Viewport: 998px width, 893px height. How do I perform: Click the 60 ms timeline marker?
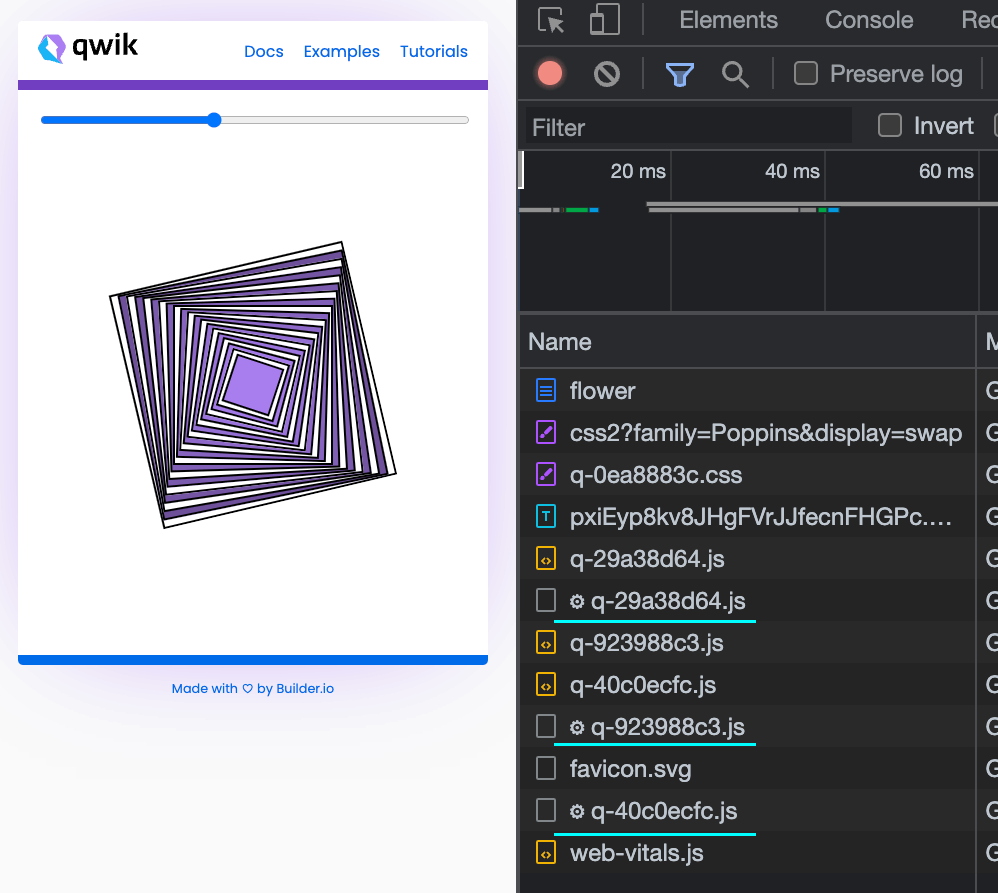click(x=946, y=171)
